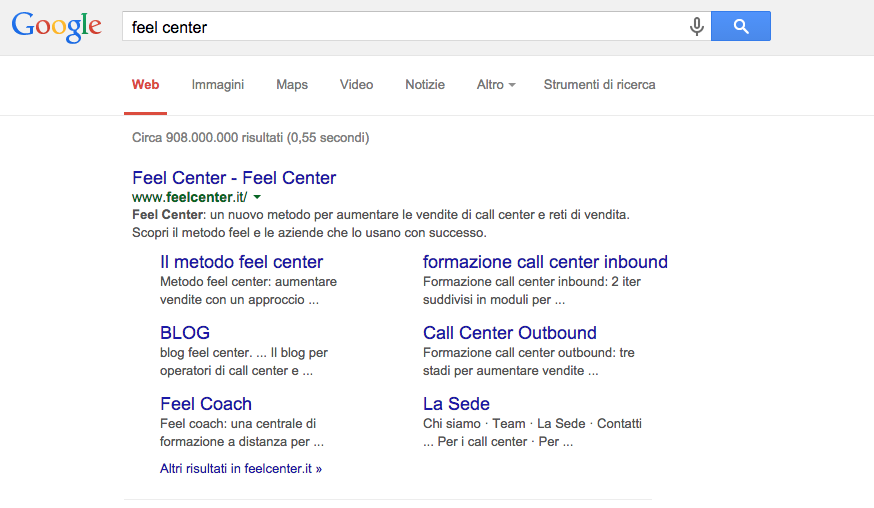This screenshot has width=874, height=508.
Task: Open the green arrow next to feelcenter.it URL
Action: [257, 197]
